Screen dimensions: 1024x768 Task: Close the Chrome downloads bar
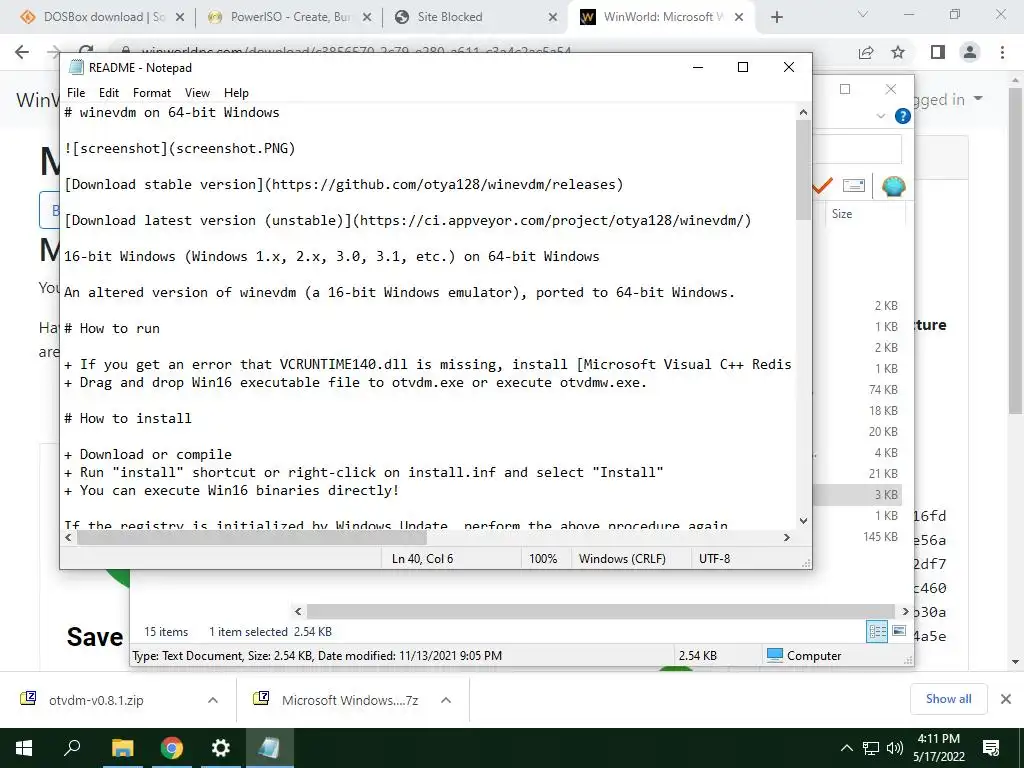1006,699
